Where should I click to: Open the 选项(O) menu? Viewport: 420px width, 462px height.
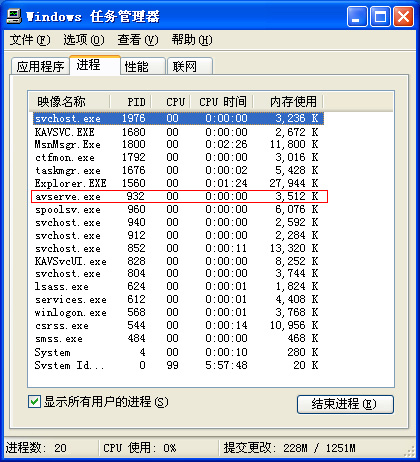point(84,40)
